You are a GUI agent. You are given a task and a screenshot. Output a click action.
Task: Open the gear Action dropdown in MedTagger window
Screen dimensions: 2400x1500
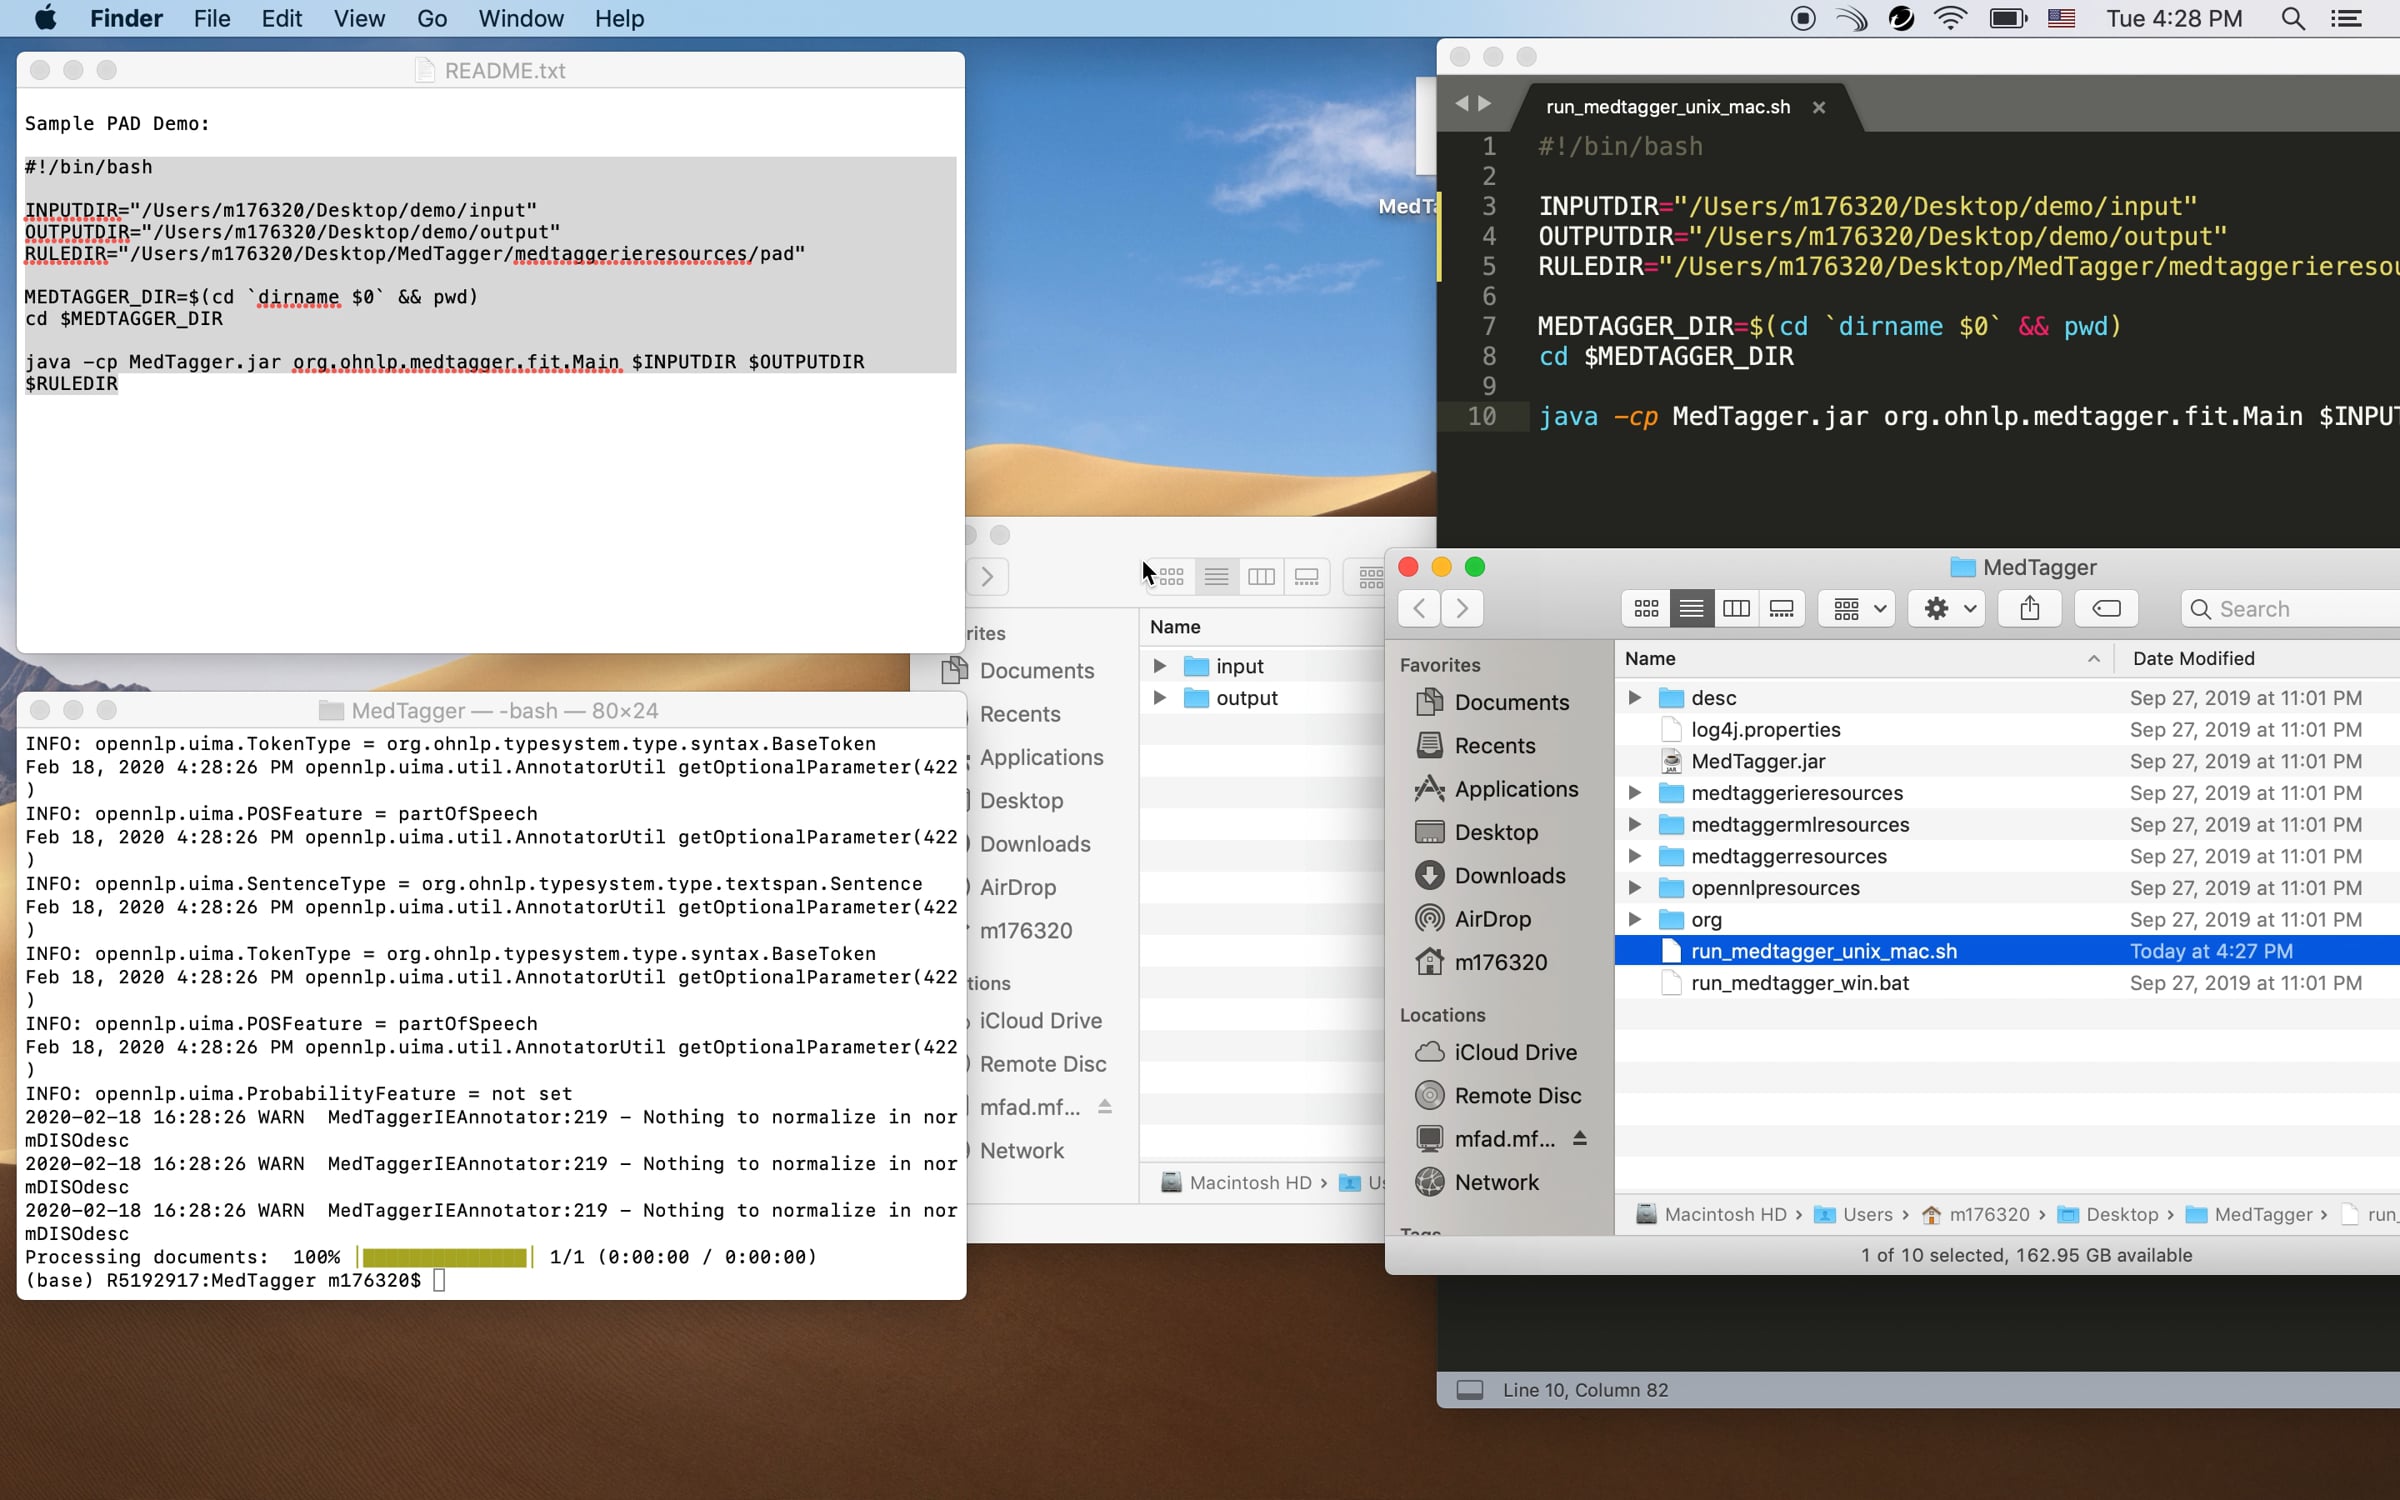point(1948,608)
